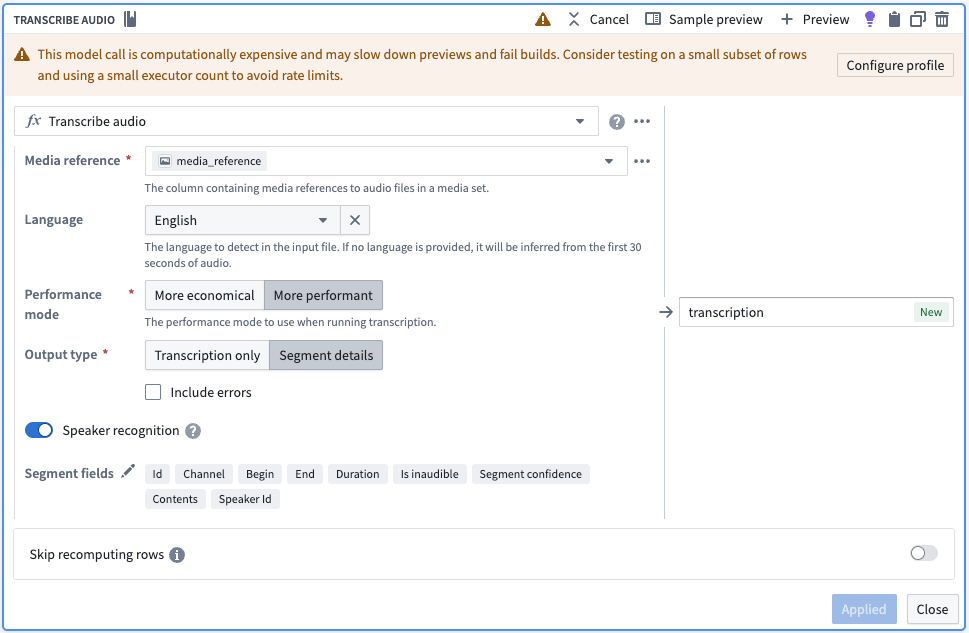
Task: Click info icon beside Skip recomputing rows
Action: click(x=177, y=555)
